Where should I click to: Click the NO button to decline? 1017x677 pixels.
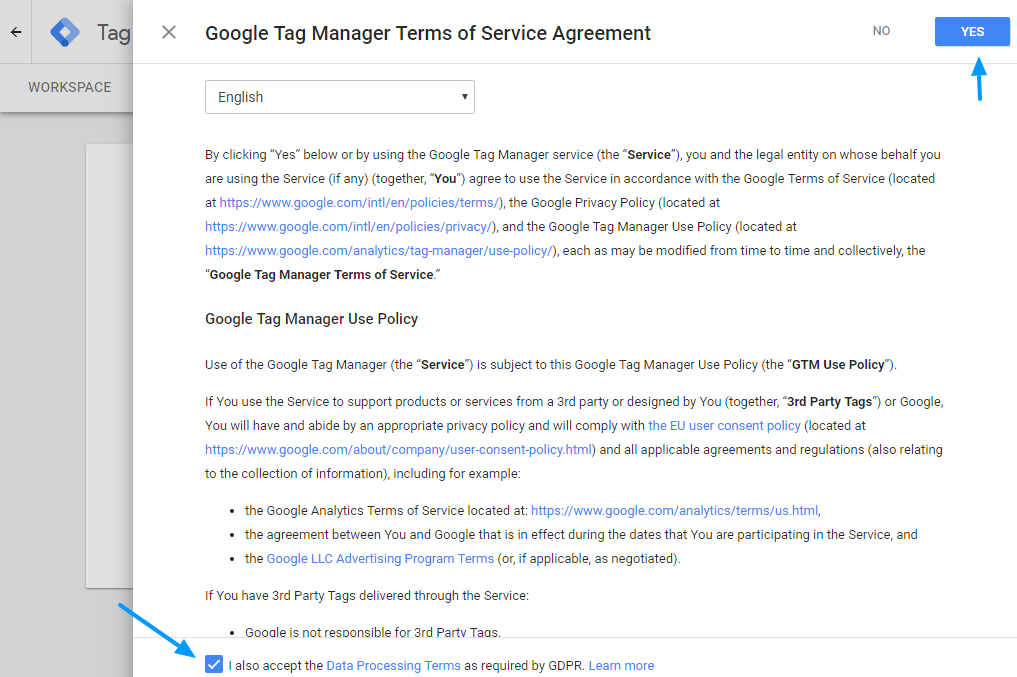881,31
